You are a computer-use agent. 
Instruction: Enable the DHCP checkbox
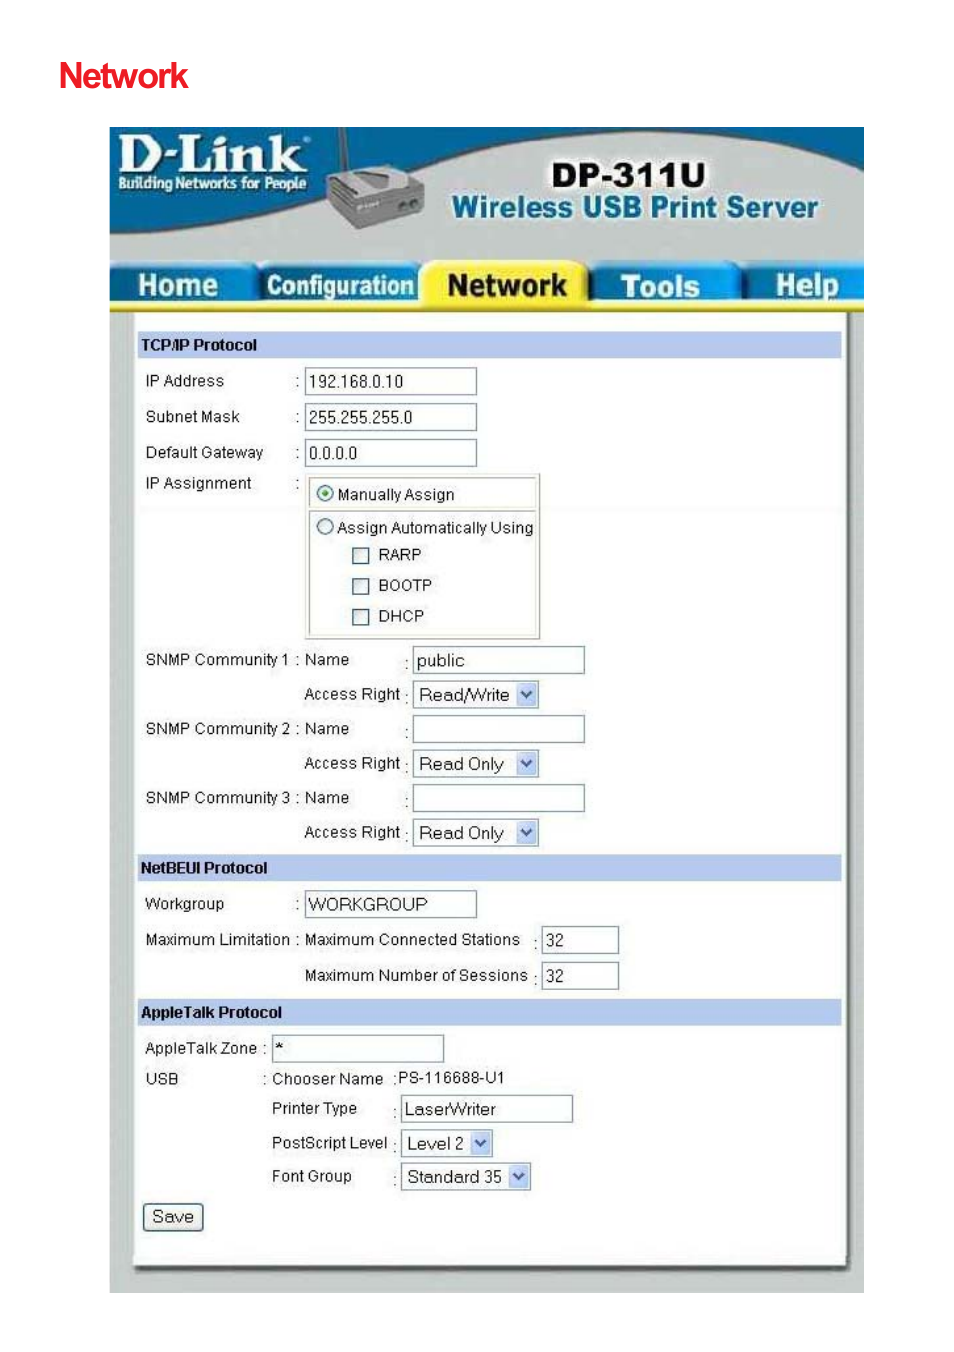coord(361,617)
